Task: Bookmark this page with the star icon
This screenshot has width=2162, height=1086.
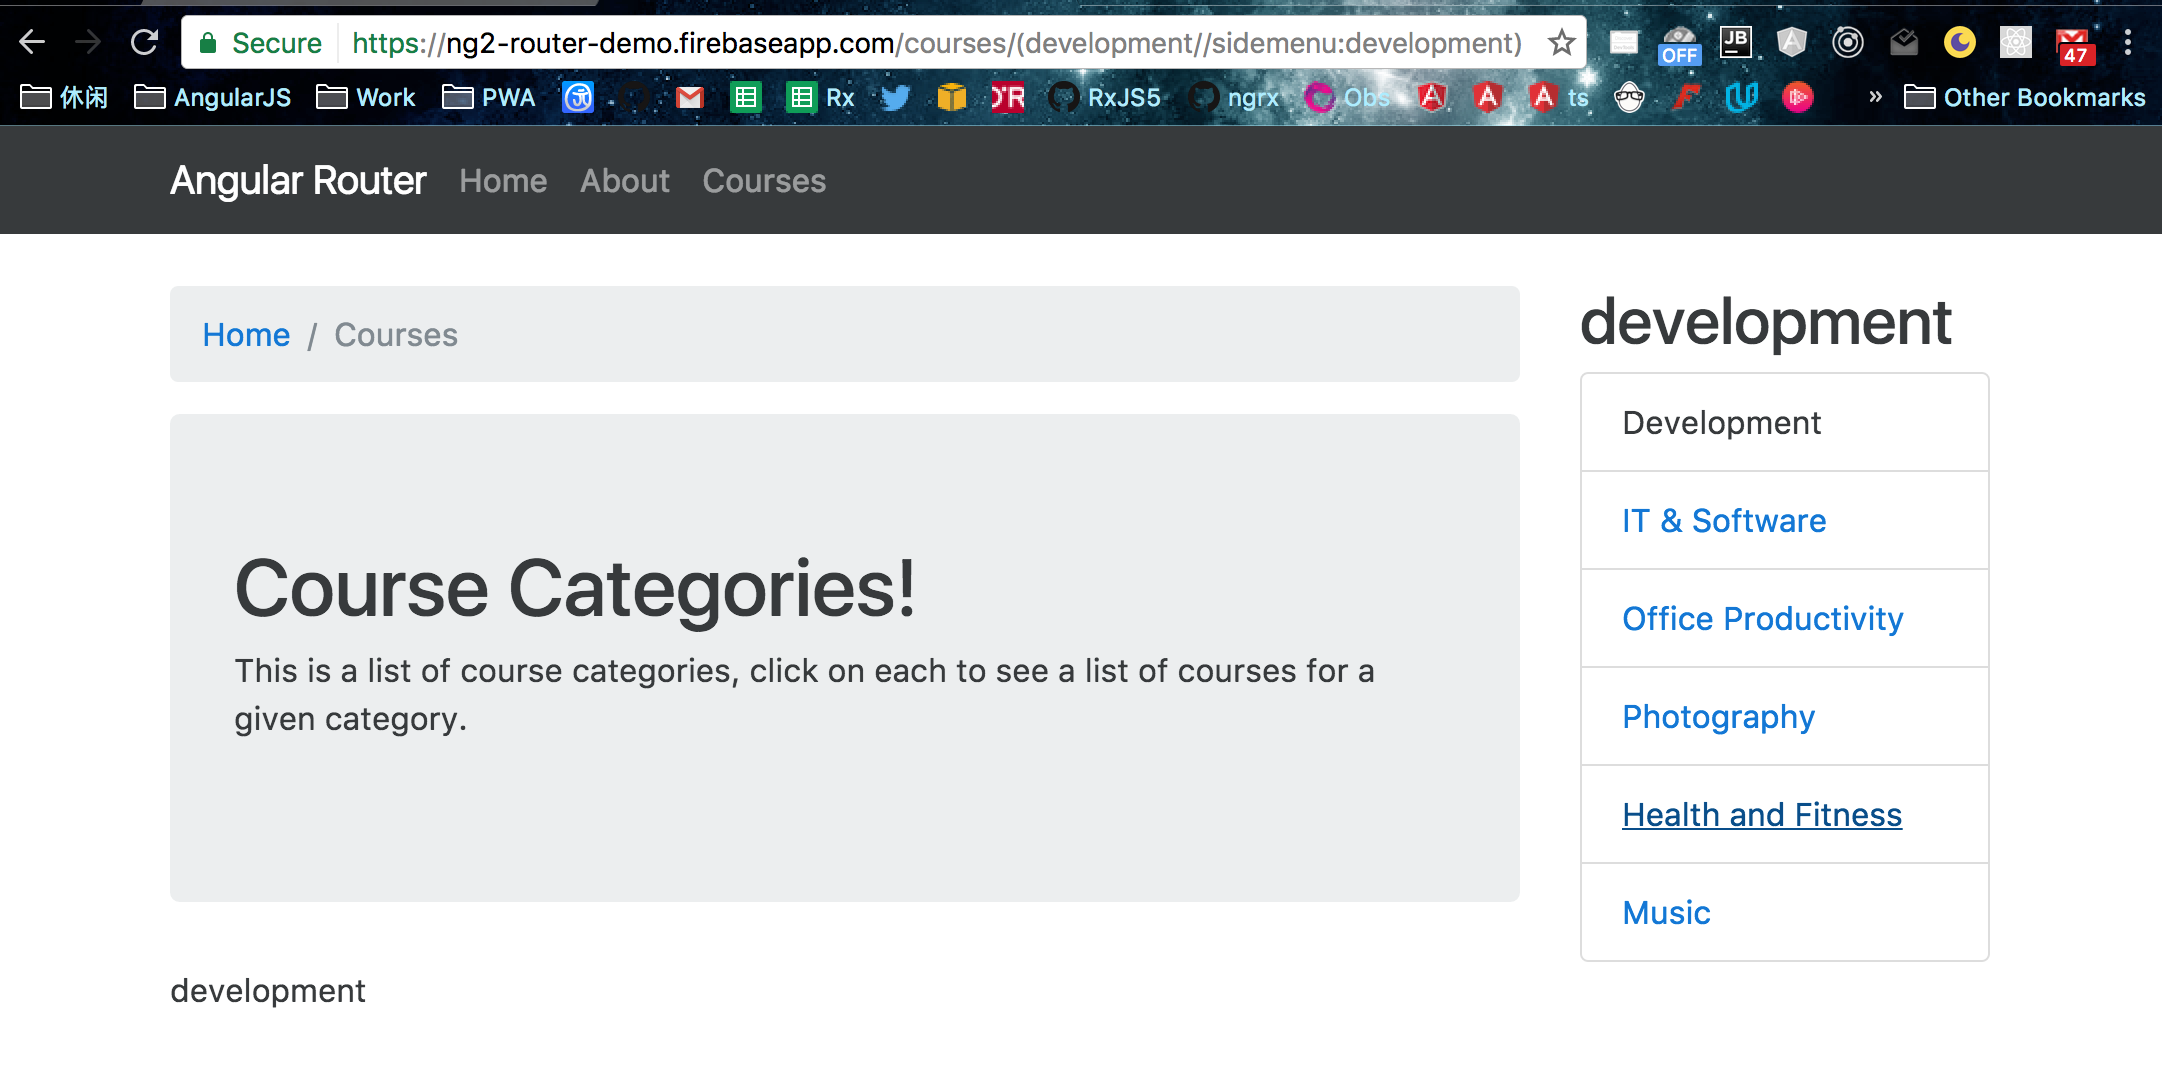Action: [x=1561, y=43]
